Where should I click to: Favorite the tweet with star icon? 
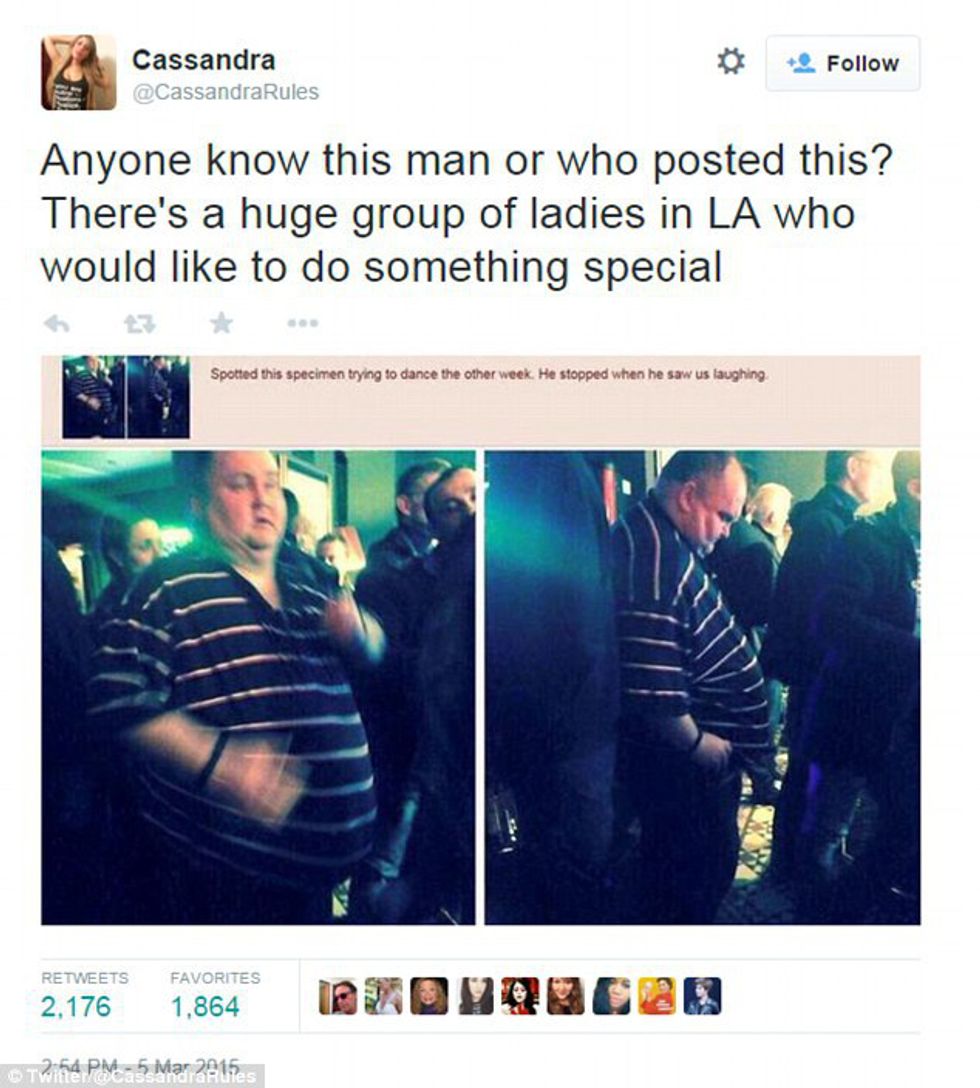(221, 323)
